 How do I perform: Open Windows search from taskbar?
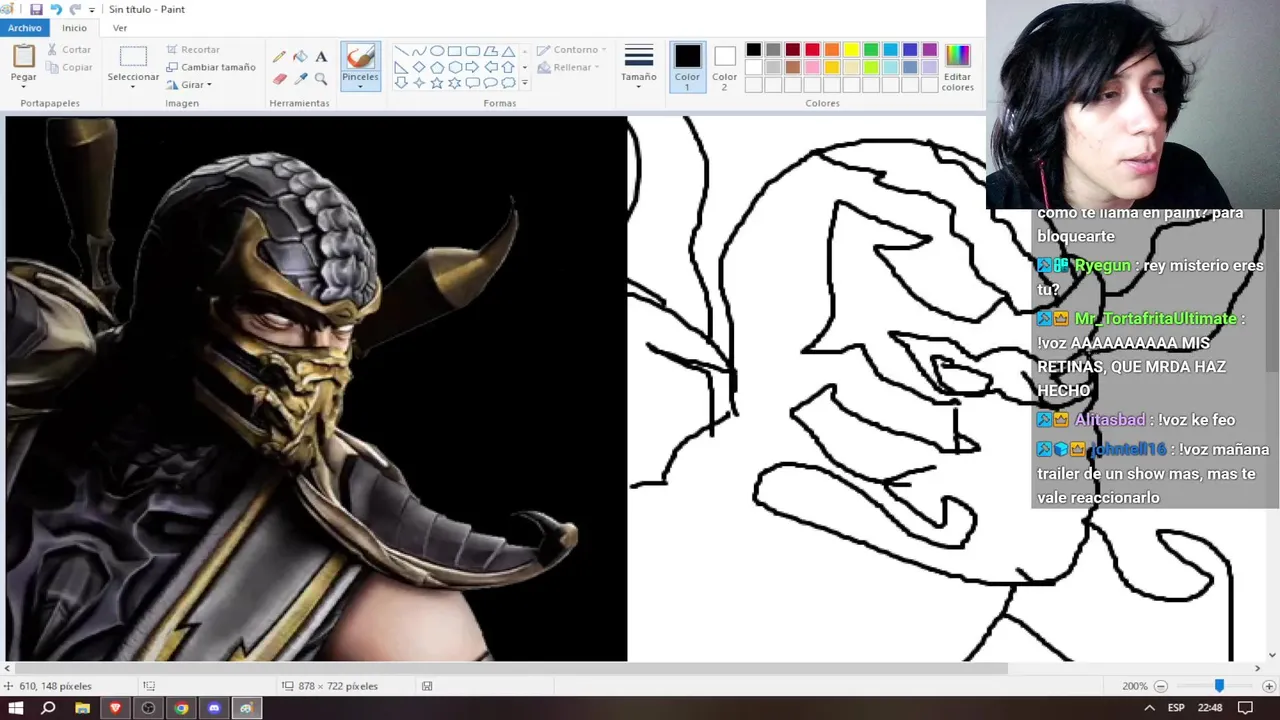pyautogui.click(x=48, y=708)
